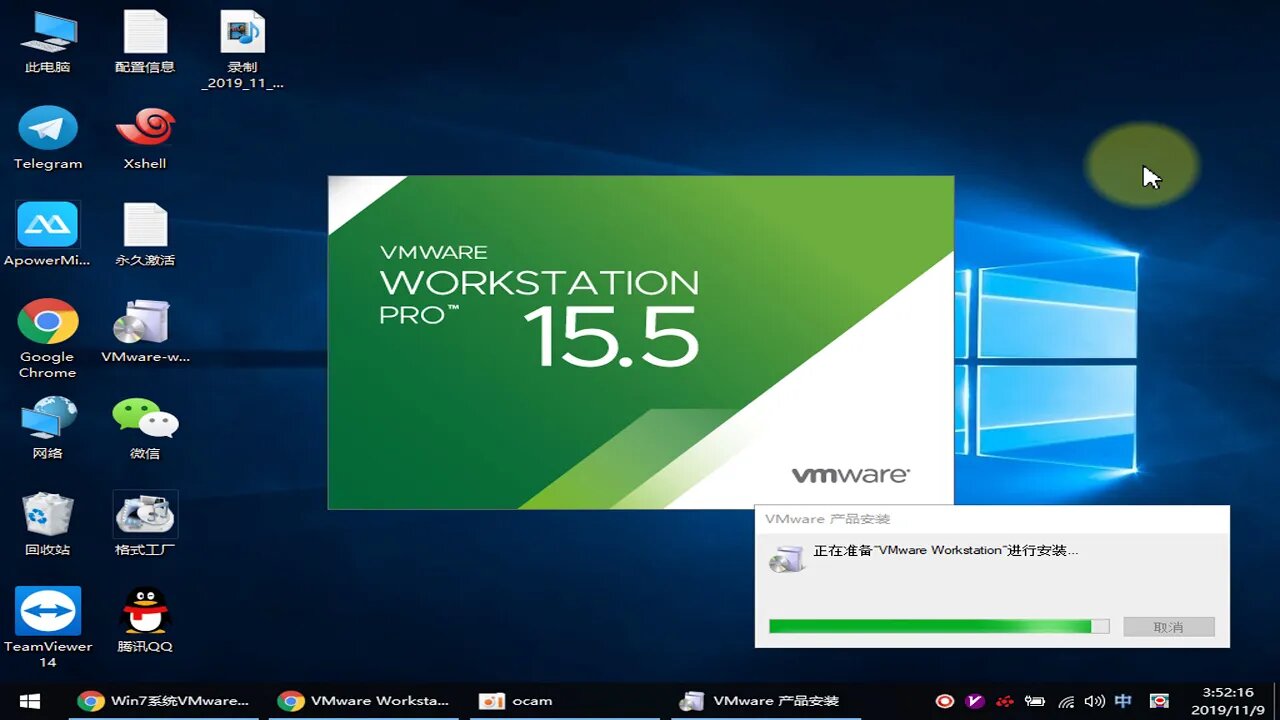This screenshot has height=720, width=1280.
Task: Launch 腾讯QQ from the desktop
Action: click(145, 620)
